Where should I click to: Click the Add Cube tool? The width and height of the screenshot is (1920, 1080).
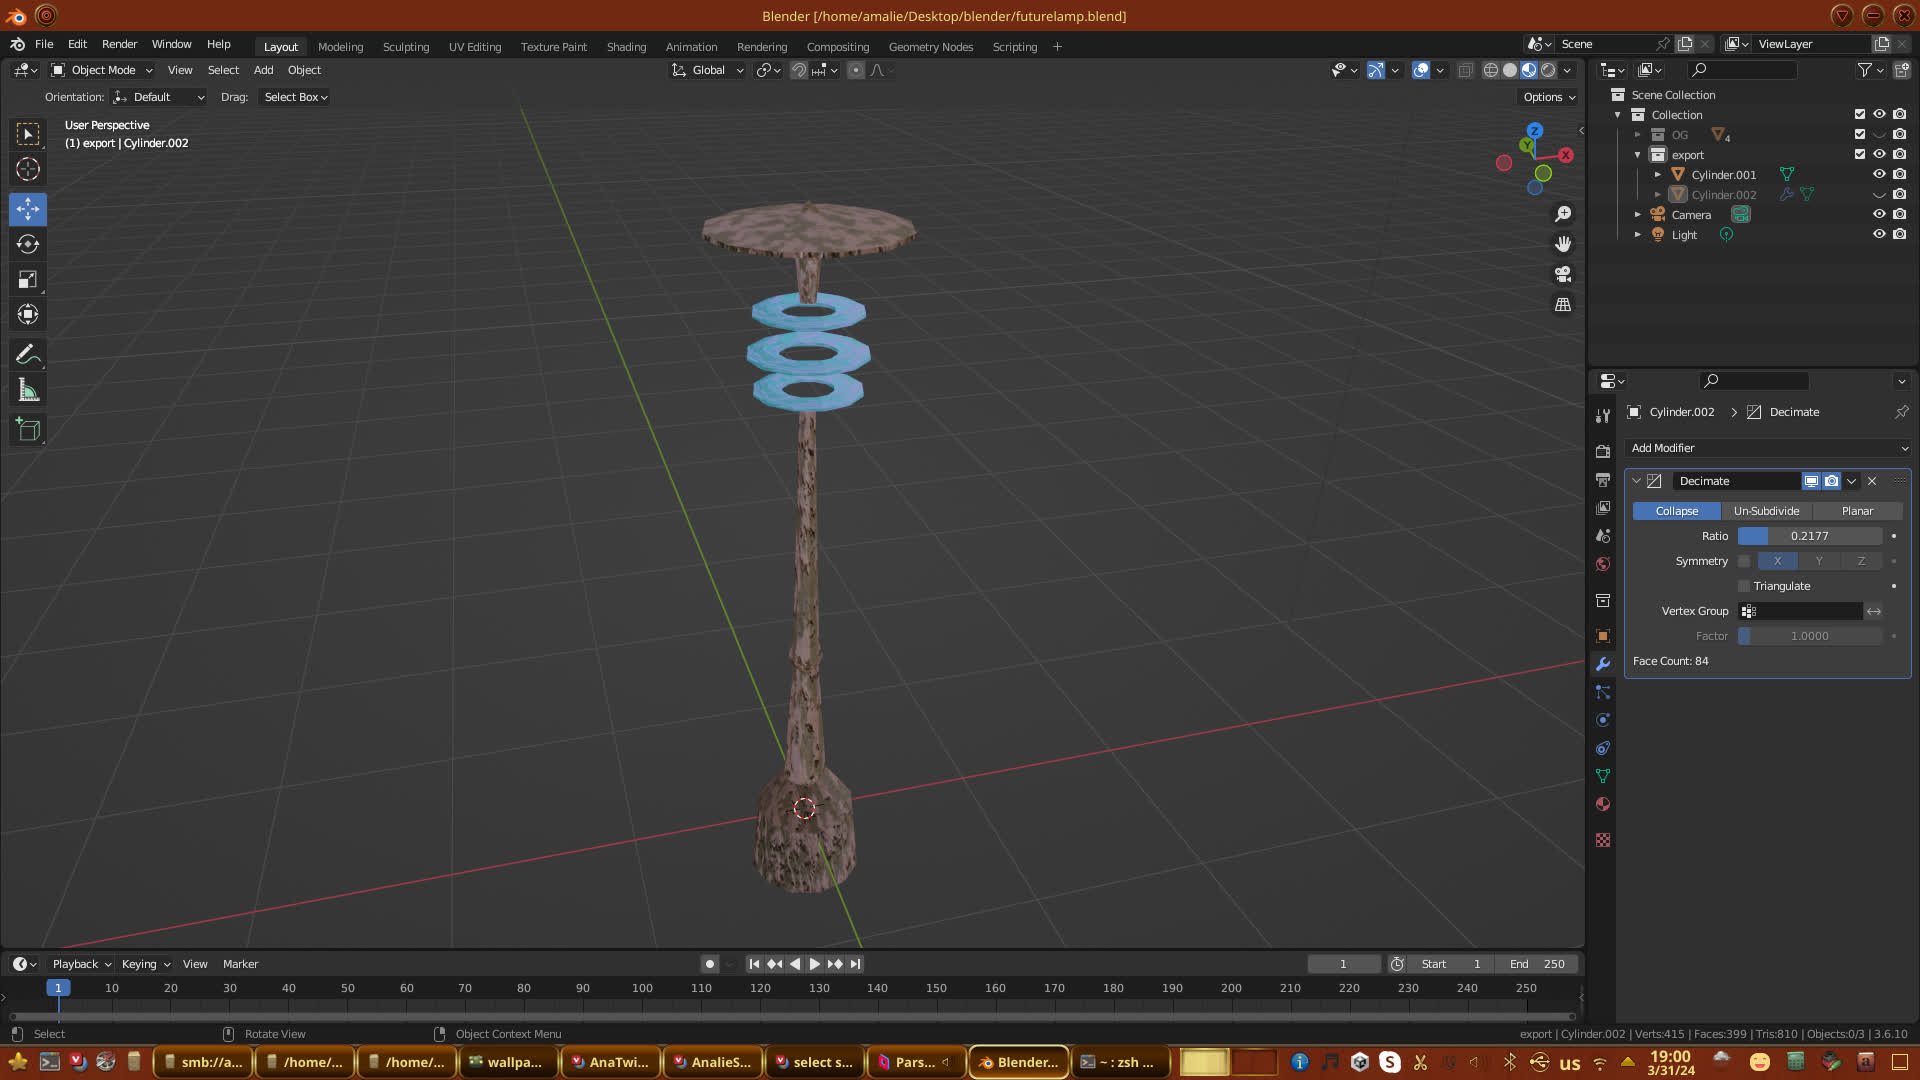(28, 430)
